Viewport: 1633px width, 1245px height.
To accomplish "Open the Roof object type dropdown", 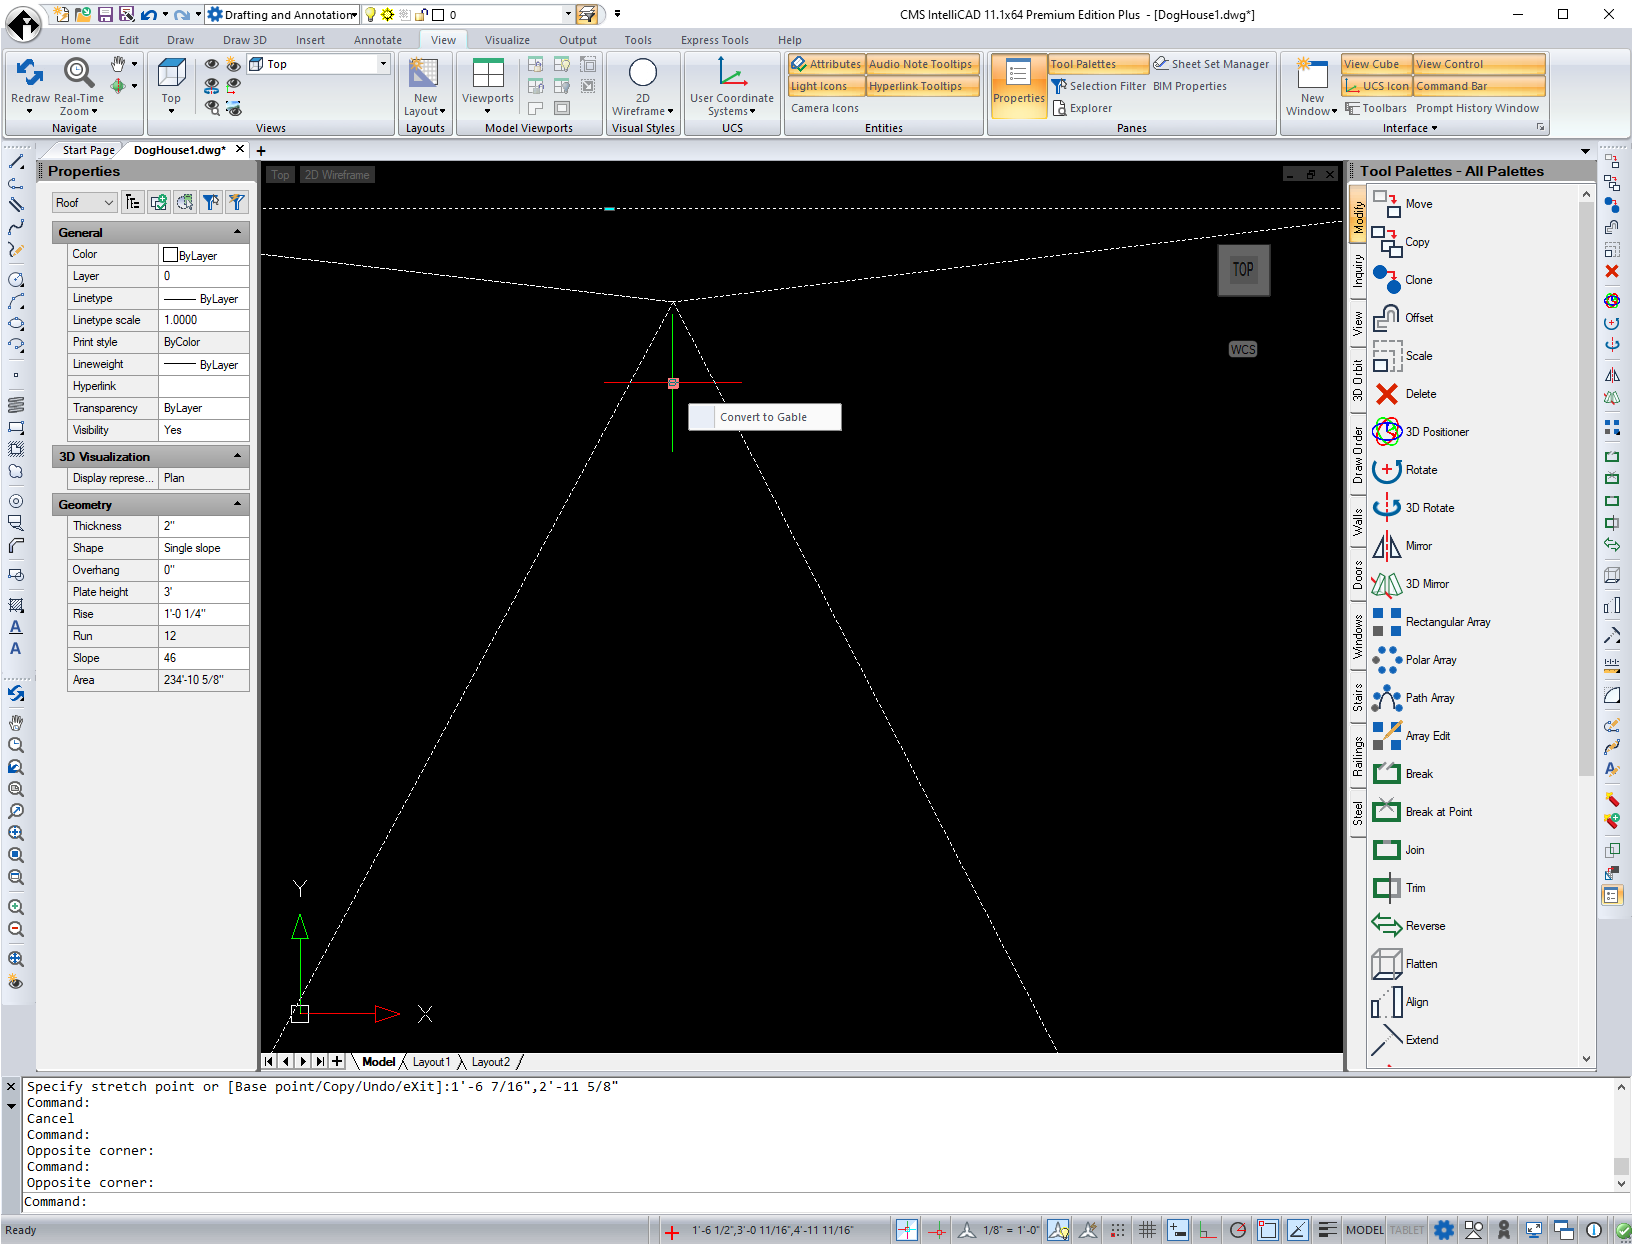I will [x=85, y=202].
